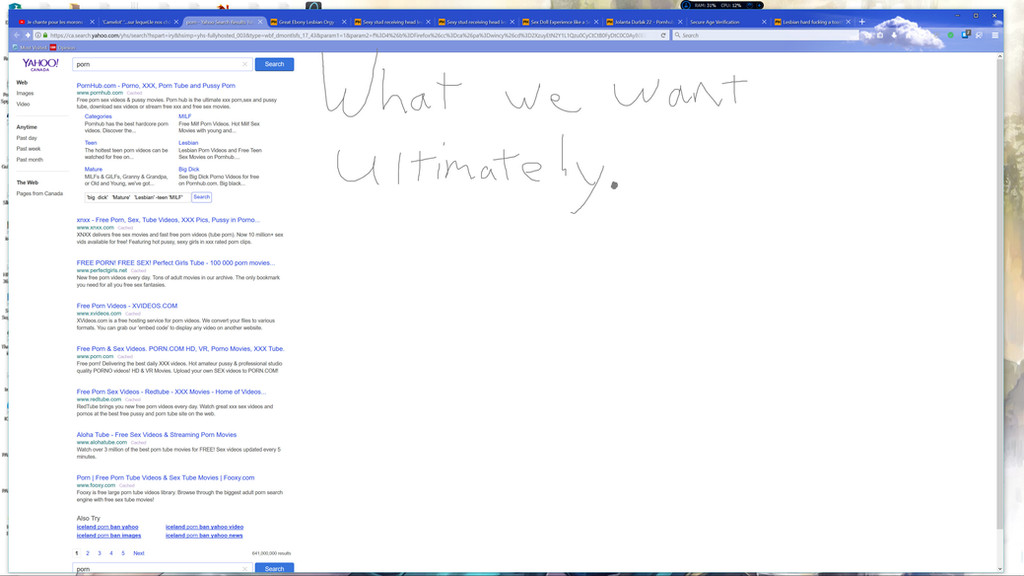Screen dimensions: 1024x576
Task: Open the Categories sitelink
Action: (x=98, y=116)
